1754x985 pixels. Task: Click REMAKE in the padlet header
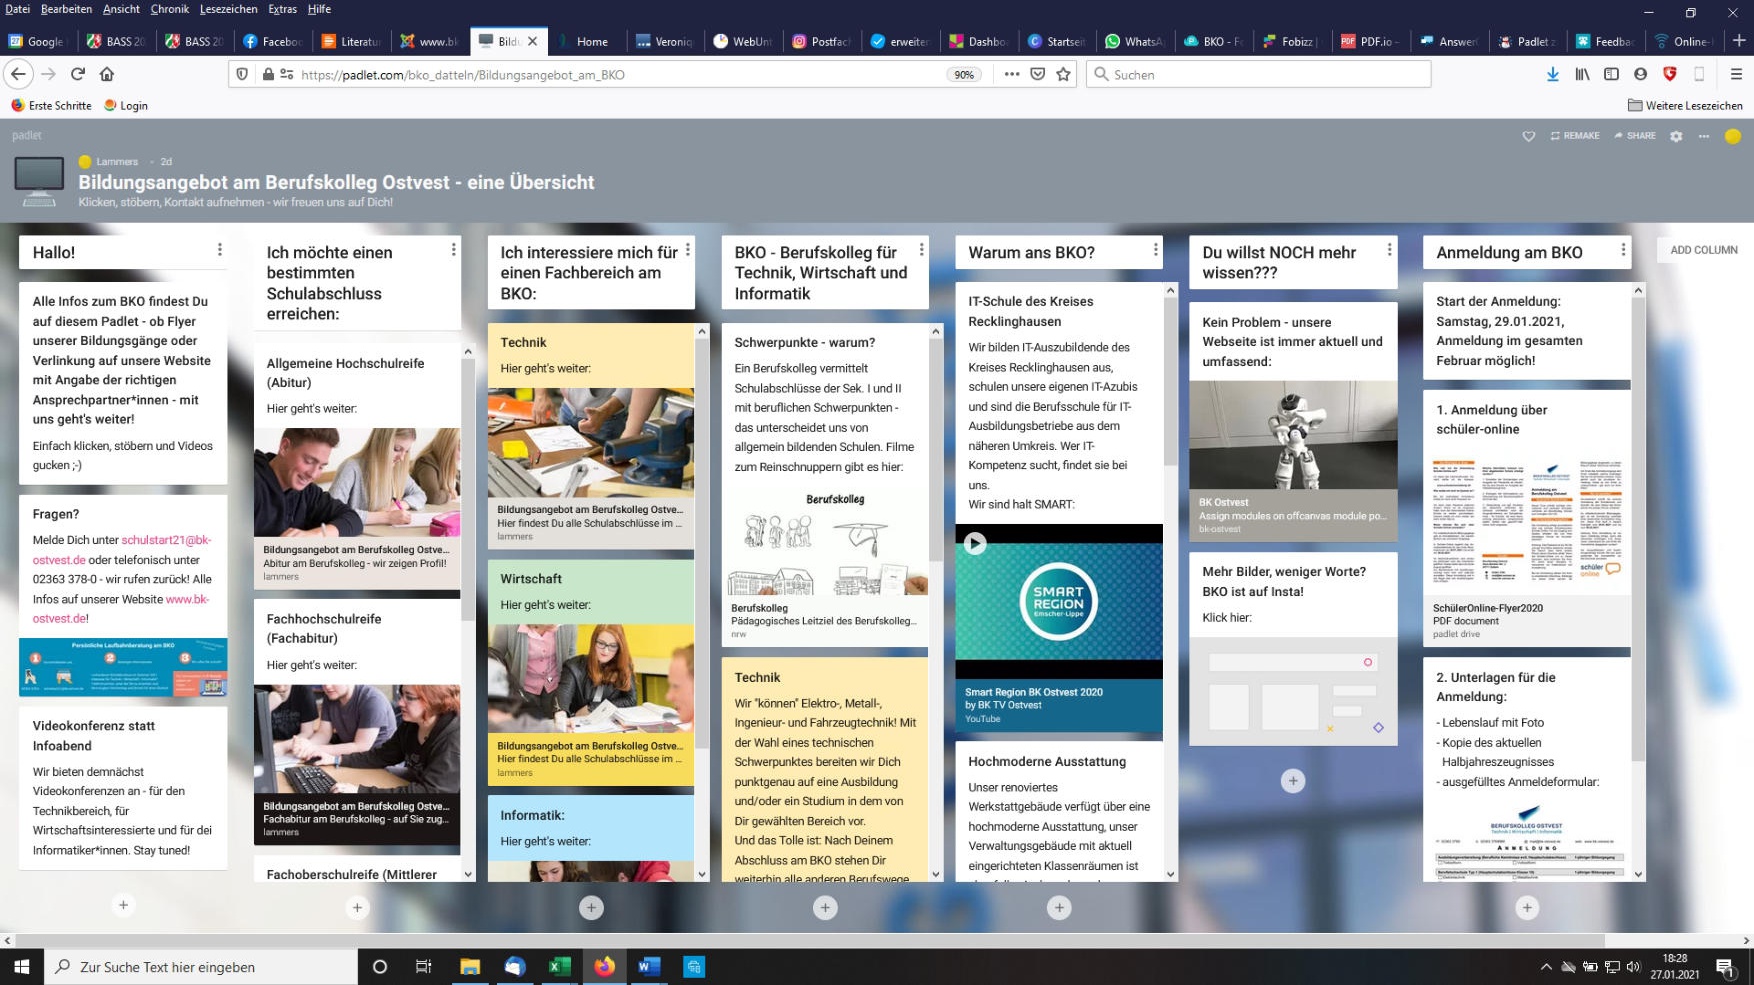(x=1575, y=136)
